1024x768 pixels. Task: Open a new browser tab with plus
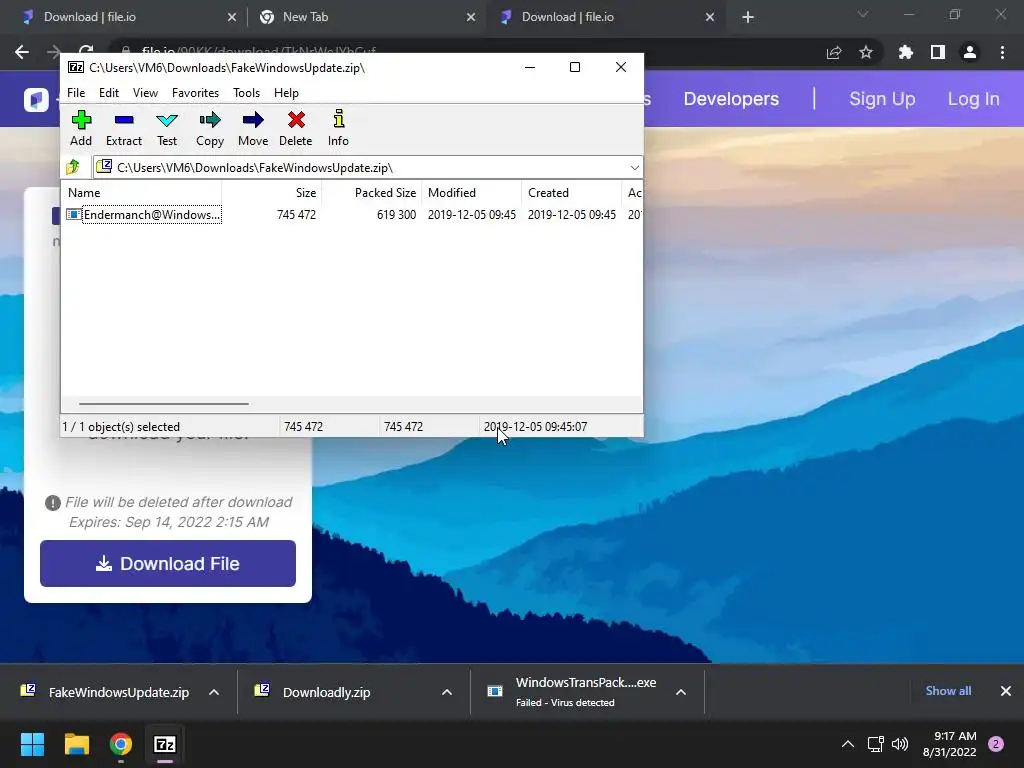(748, 18)
